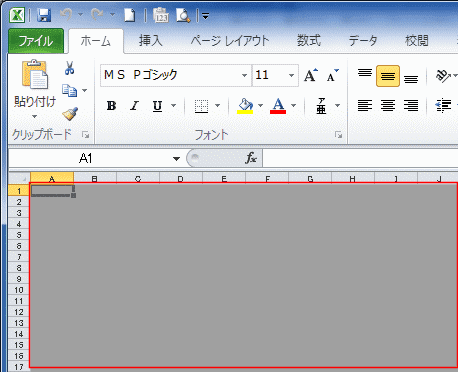Screen dimensions: 458x372
Task: Click the insert function fx icon
Action: coord(251,158)
